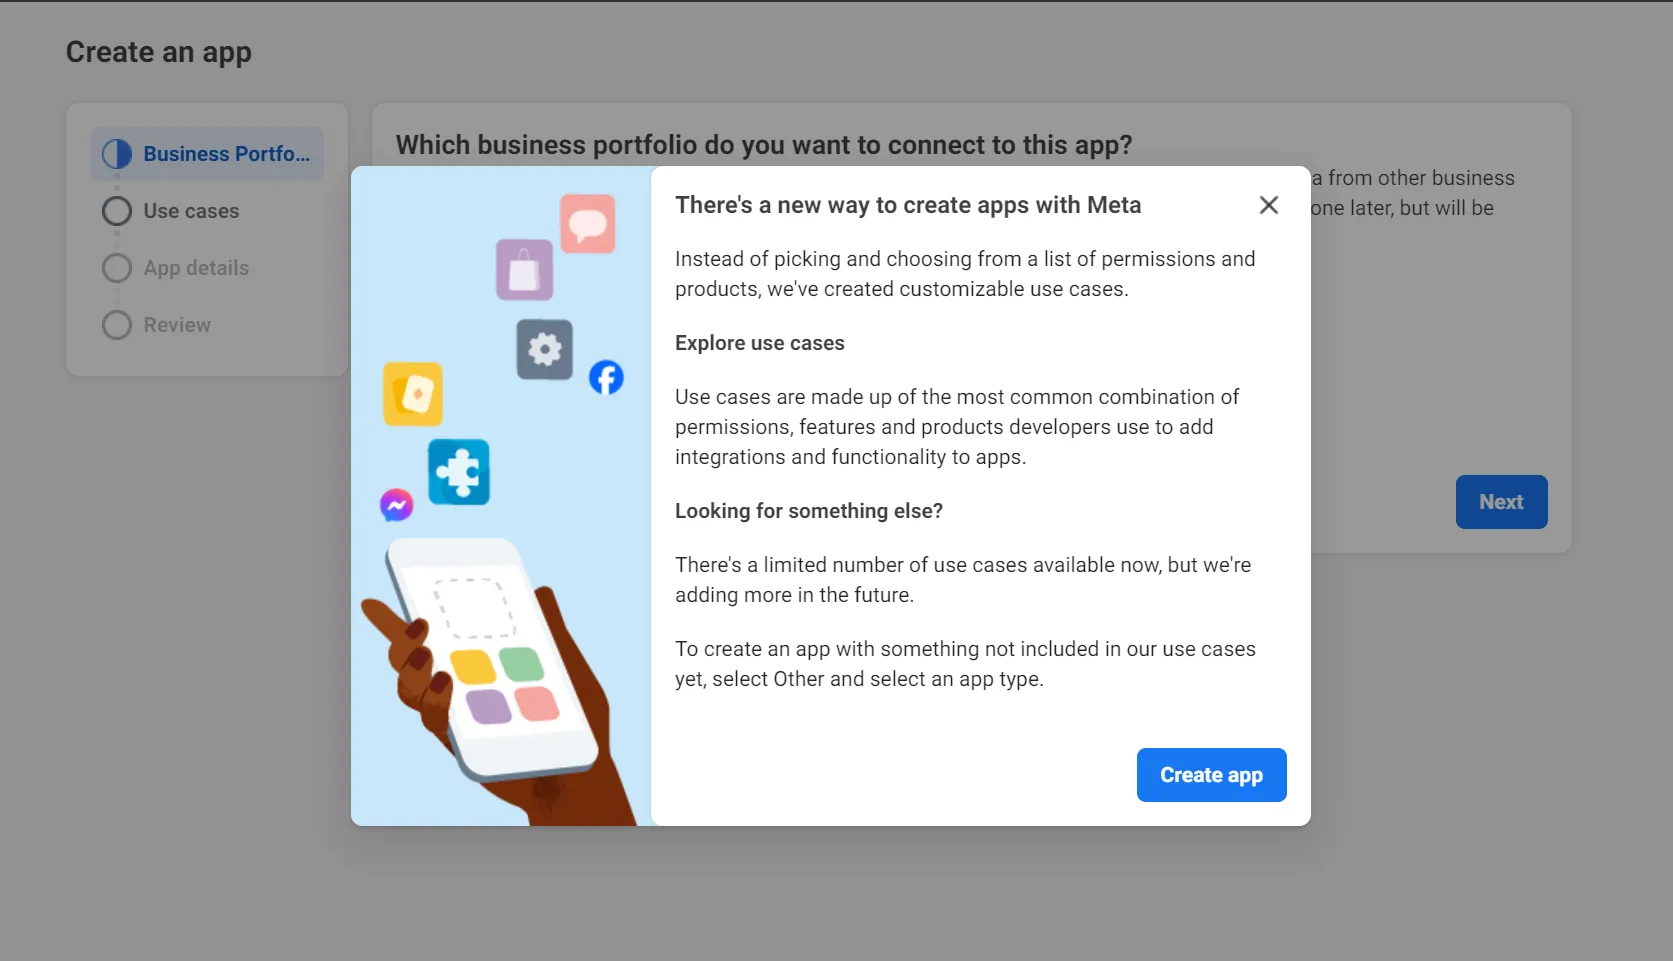
Task: Click the paragraph starting "There's a limited number"
Action: (963, 580)
